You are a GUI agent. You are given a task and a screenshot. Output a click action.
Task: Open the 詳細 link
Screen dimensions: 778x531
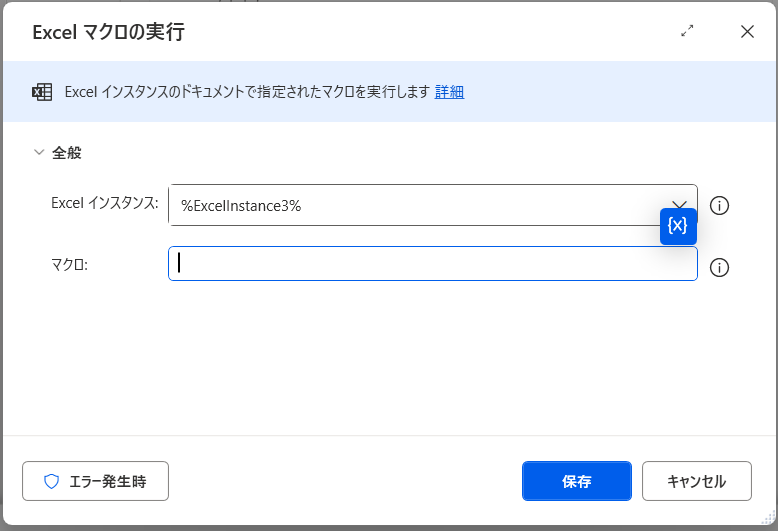tap(449, 92)
